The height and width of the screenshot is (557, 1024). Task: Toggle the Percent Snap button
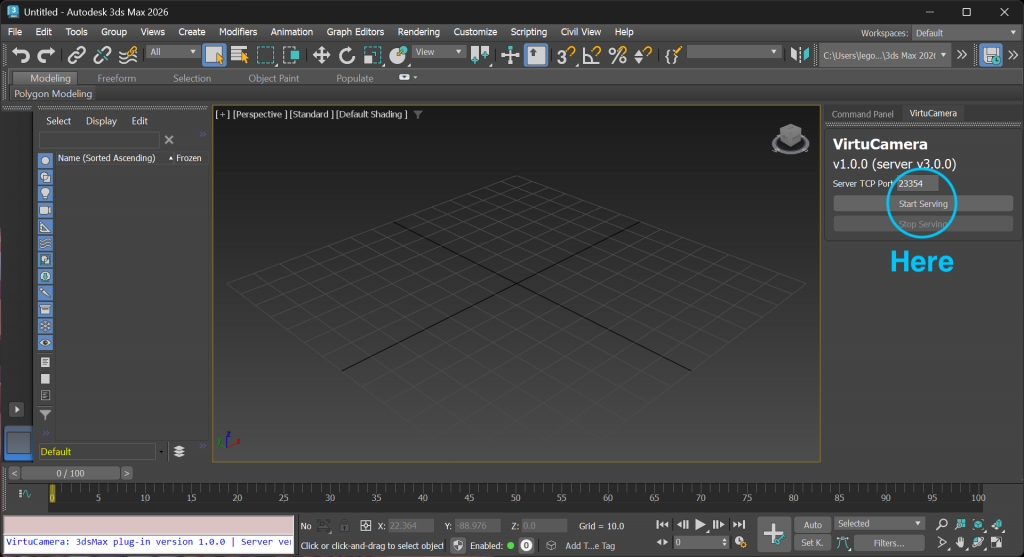[x=618, y=55]
